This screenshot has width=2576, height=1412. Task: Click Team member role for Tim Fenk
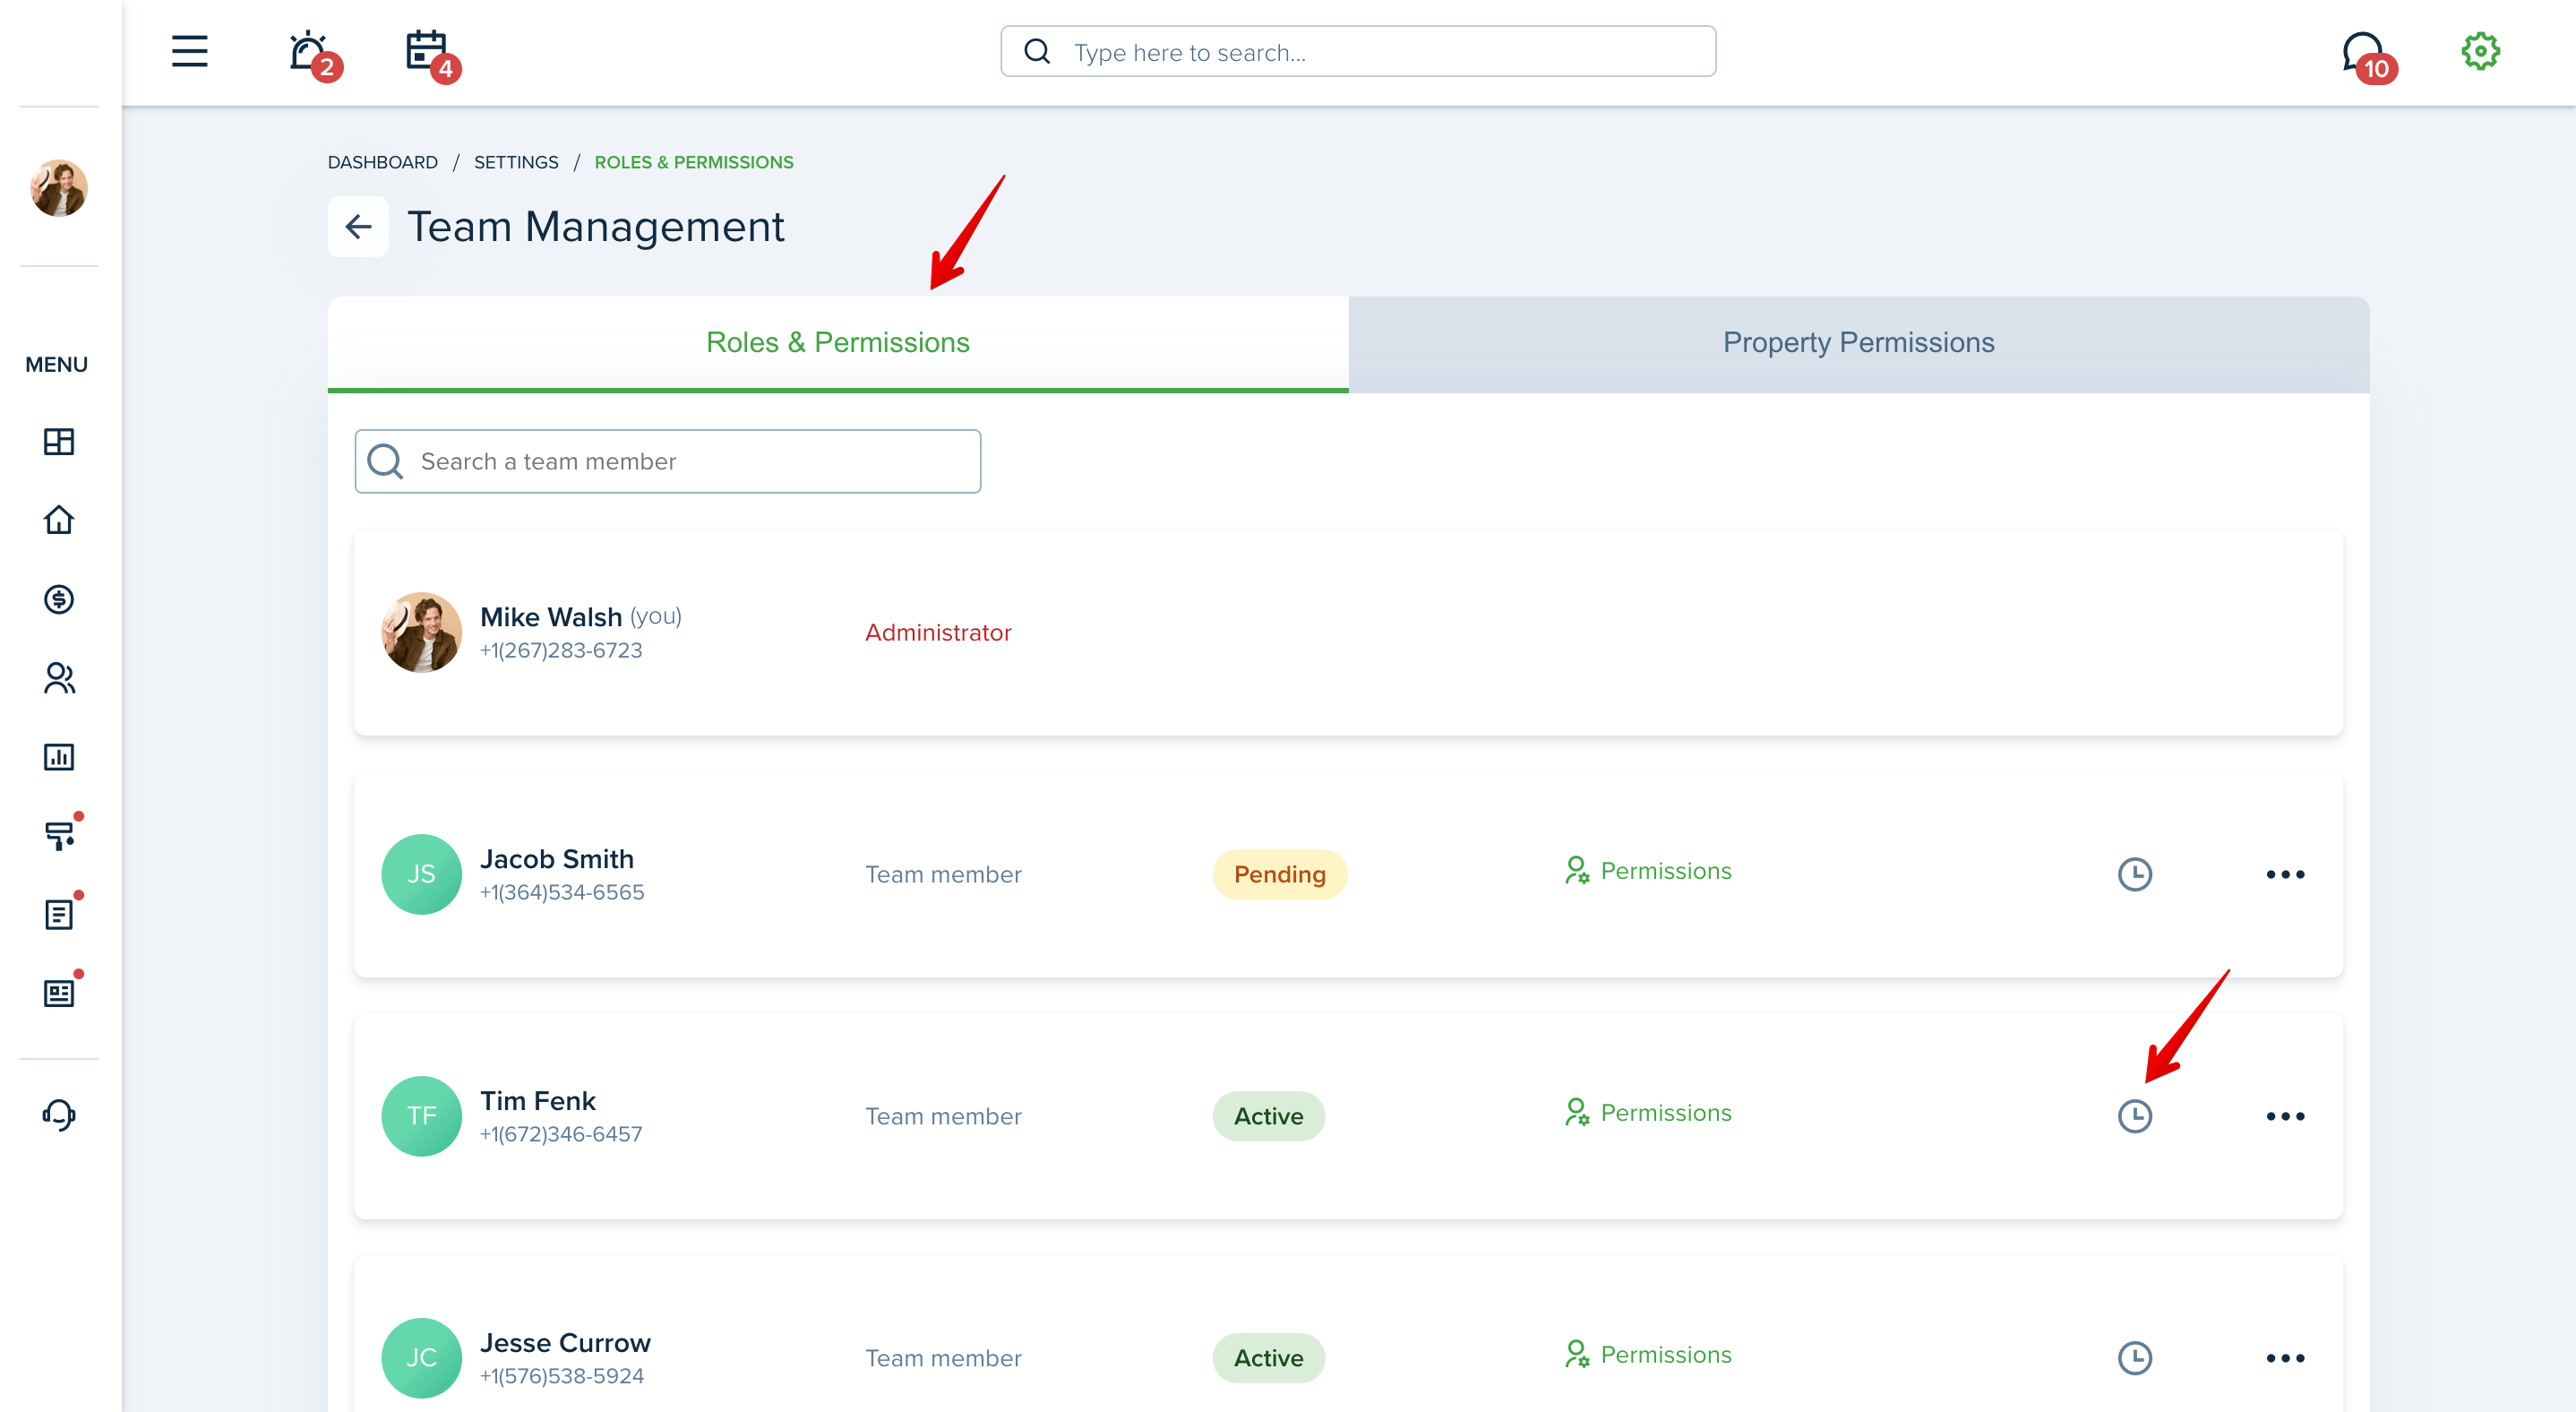pyautogui.click(x=943, y=1116)
